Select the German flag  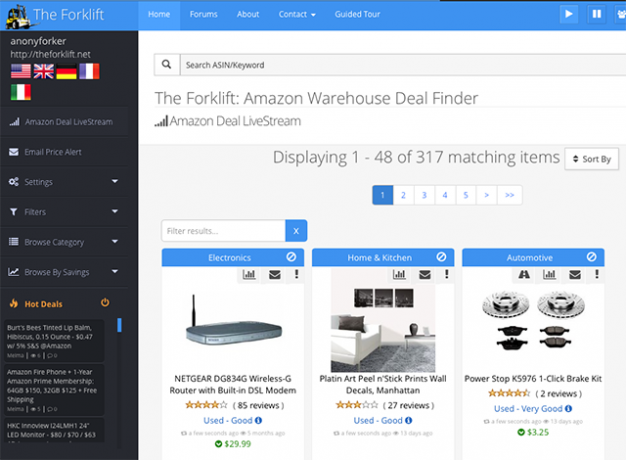pyautogui.click(x=66, y=71)
